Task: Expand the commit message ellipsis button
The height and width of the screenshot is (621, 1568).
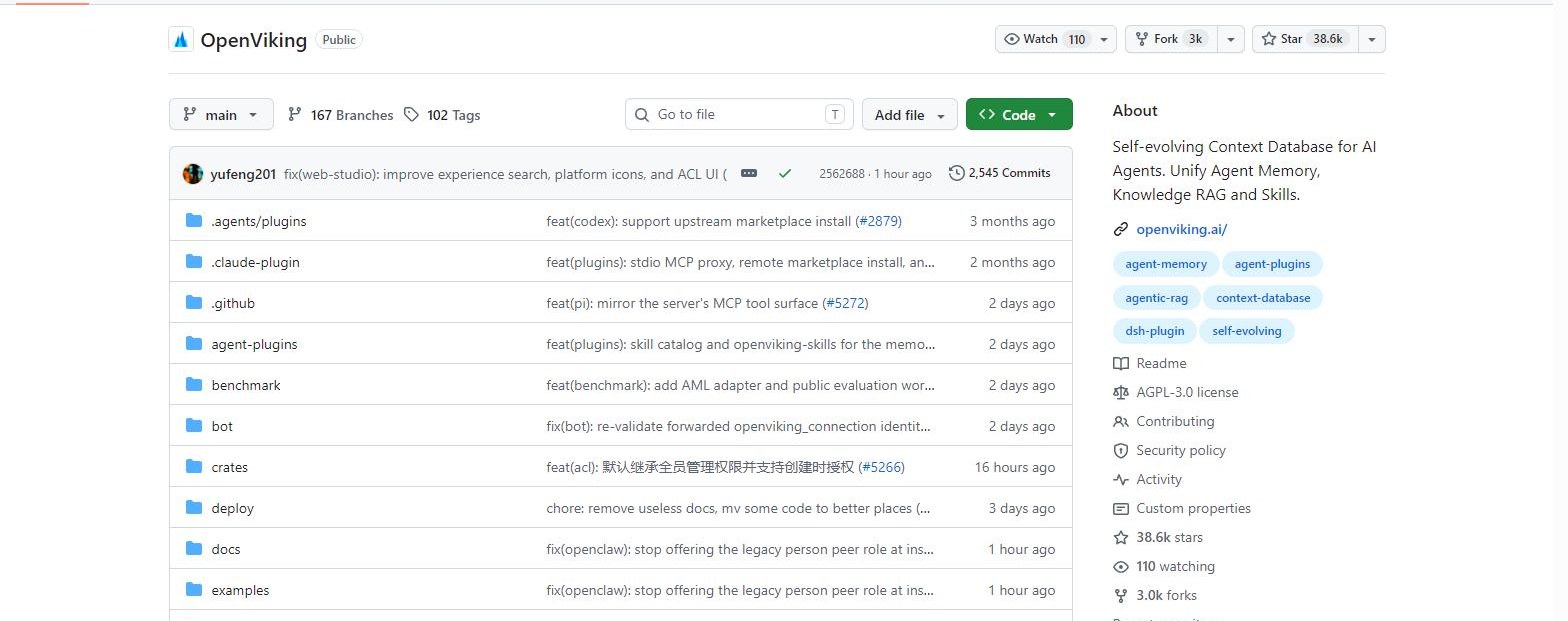Action: point(749,173)
